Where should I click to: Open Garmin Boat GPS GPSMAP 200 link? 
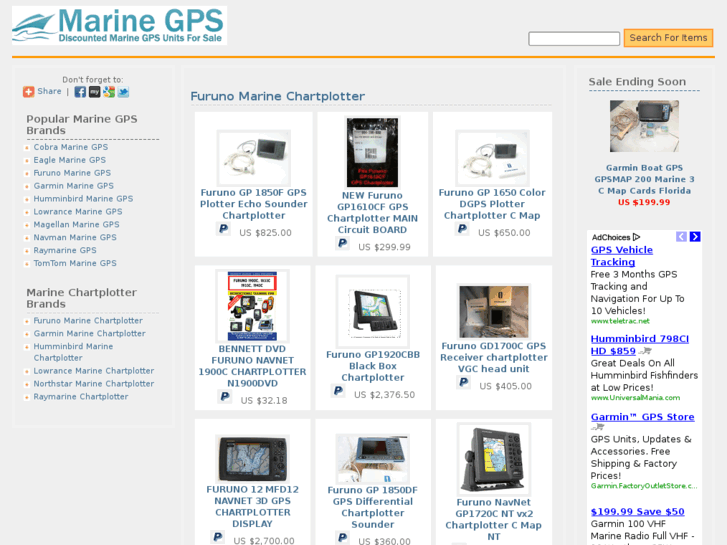644,179
